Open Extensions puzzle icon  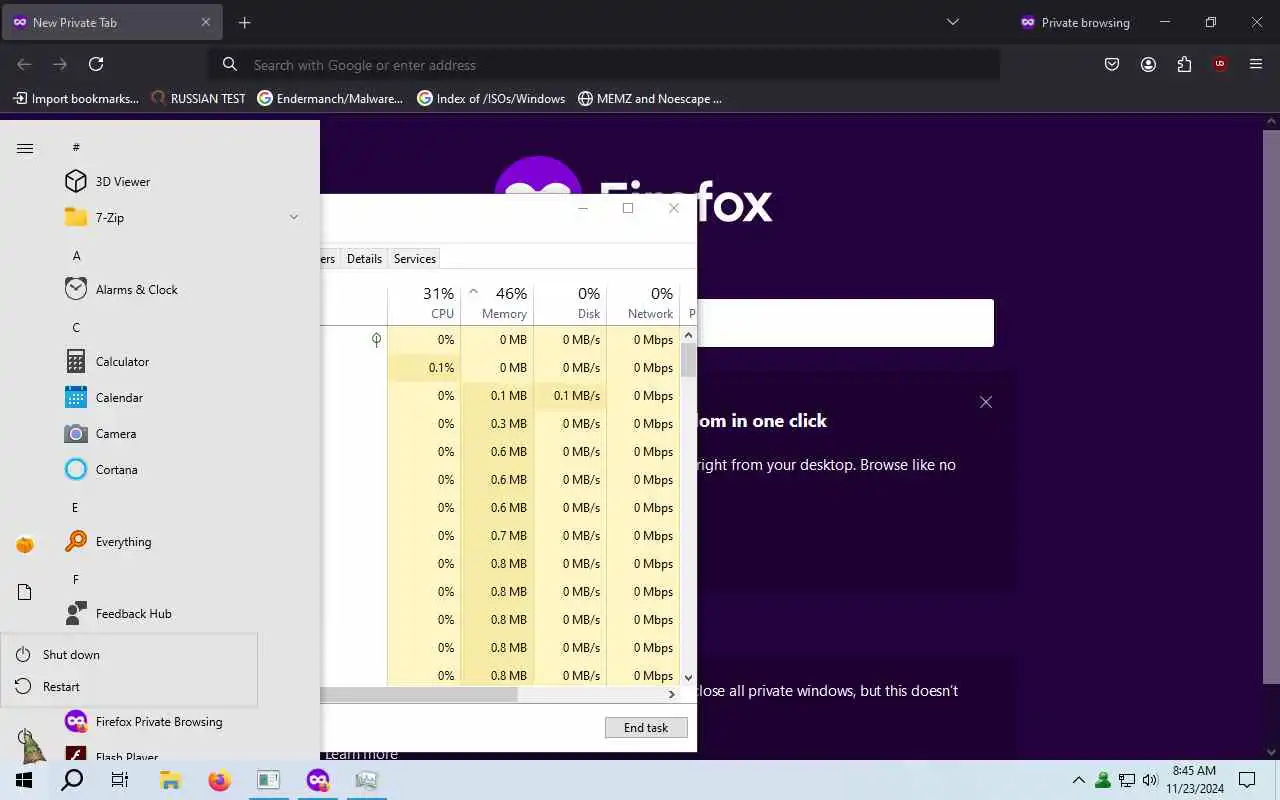[1184, 64]
